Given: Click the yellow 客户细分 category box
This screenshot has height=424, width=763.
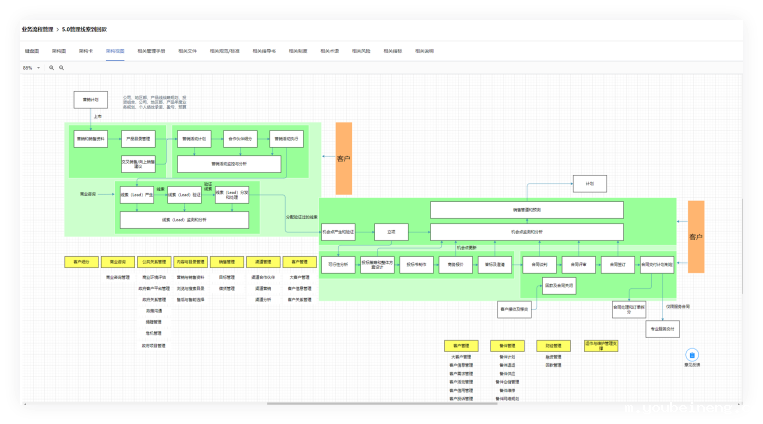Looking at the screenshot, I should pos(81,262).
